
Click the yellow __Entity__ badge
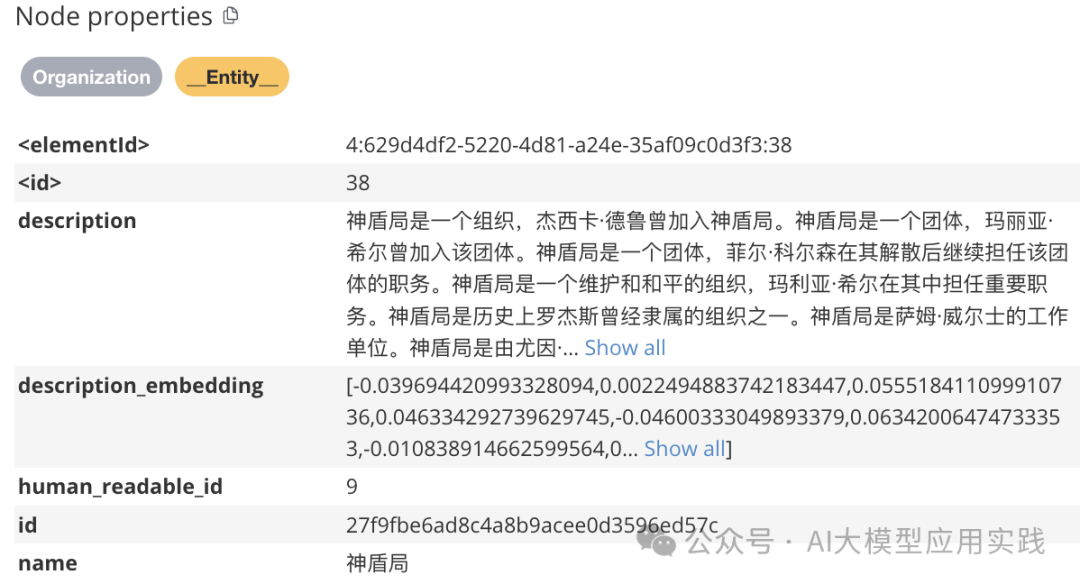pos(232,76)
